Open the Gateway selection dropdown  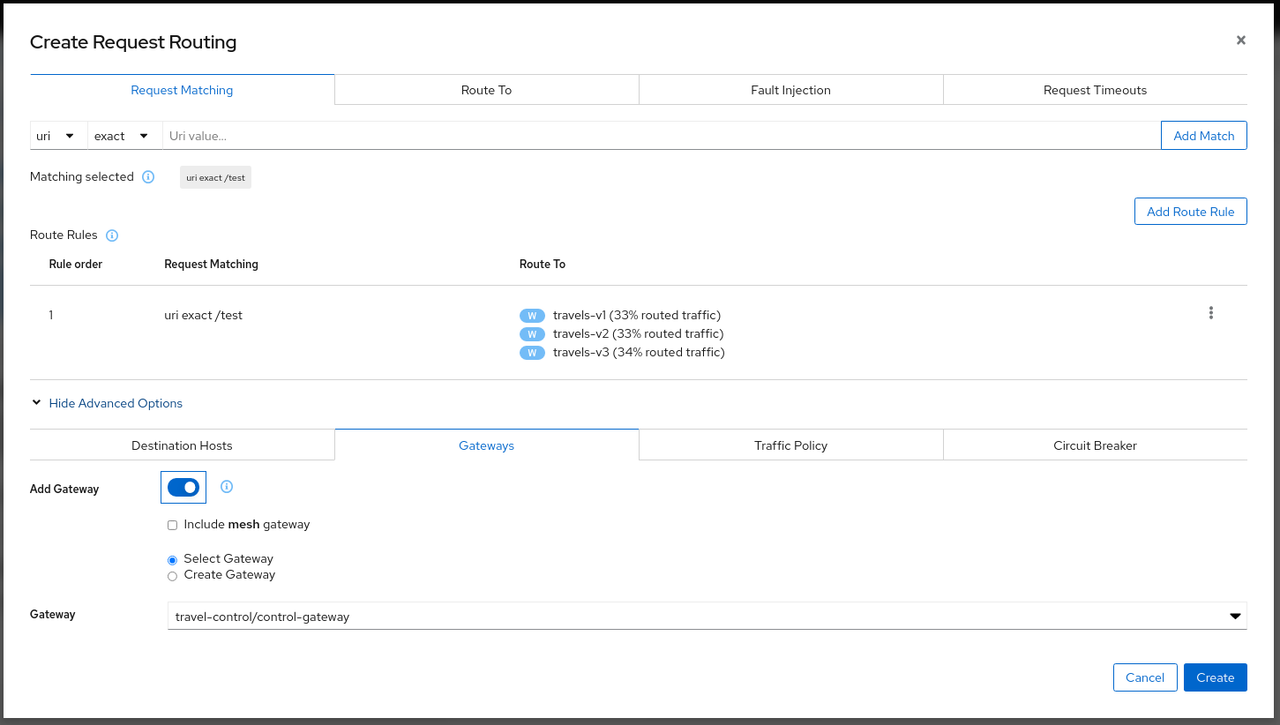(x=1235, y=615)
